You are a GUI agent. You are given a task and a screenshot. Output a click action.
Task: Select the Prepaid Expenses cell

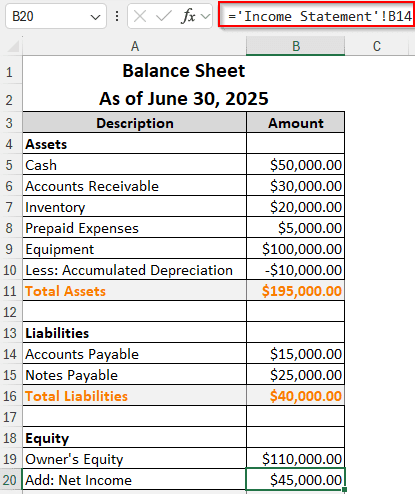click(x=135, y=228)
